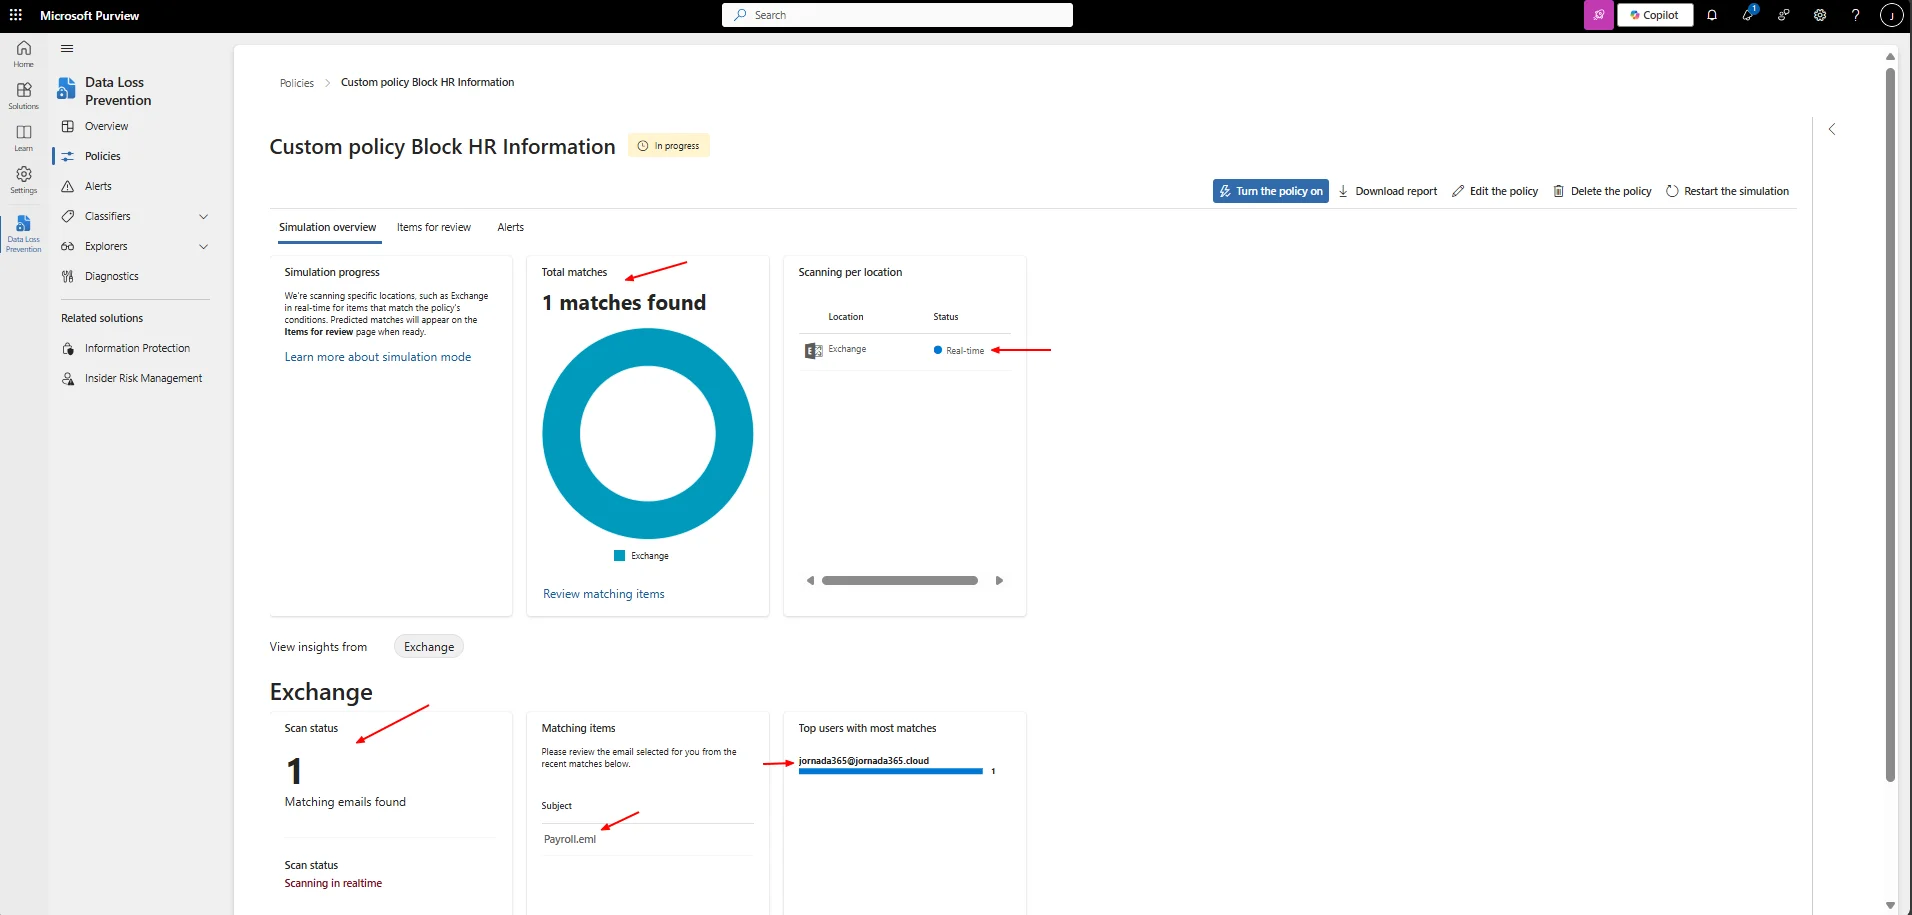Click the In progress status badge
Viewport: 1912px width, 915px height.
click(669, 146)
